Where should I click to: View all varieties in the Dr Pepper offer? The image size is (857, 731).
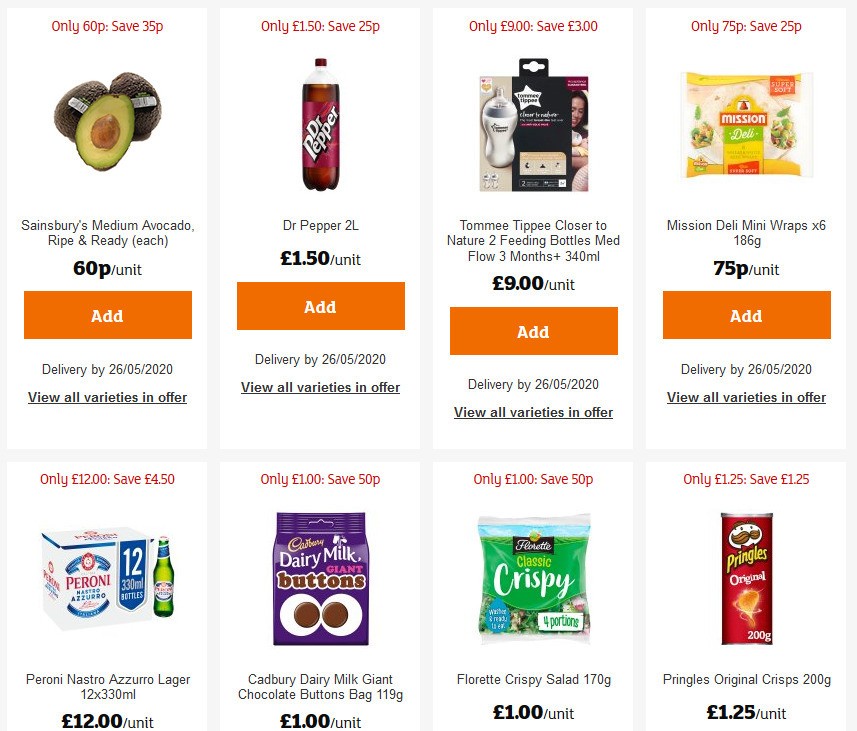(x=320, y=387)
